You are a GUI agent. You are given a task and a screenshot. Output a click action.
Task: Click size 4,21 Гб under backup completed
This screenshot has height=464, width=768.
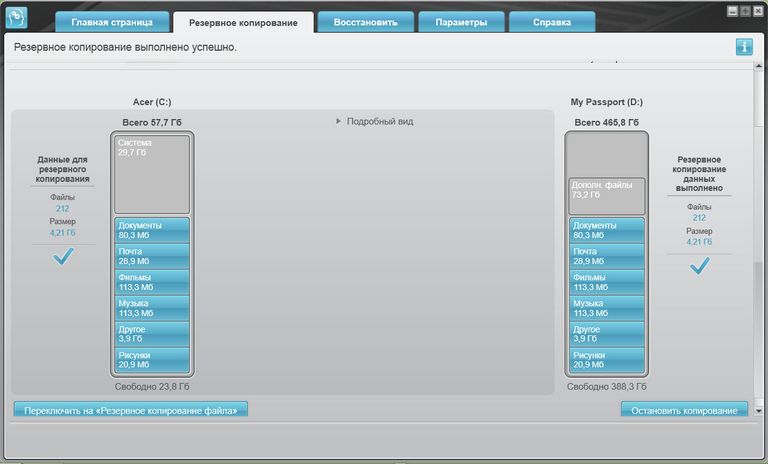coord(699,242)
